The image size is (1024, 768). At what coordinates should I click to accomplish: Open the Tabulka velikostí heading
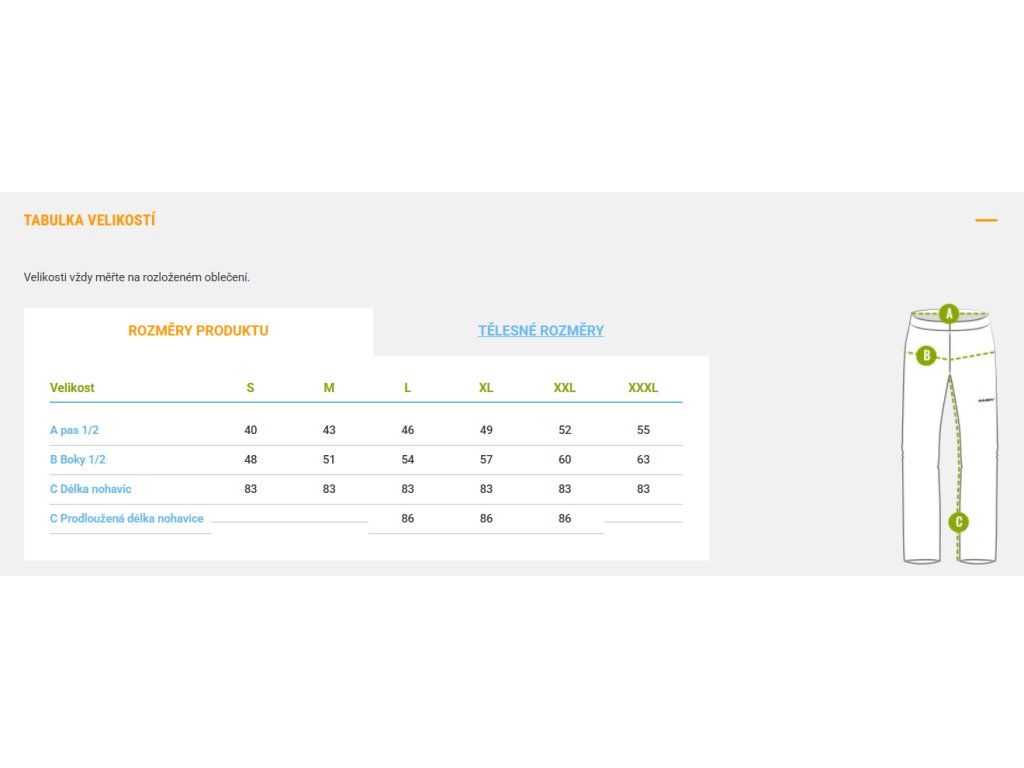(x=89, y=221)
